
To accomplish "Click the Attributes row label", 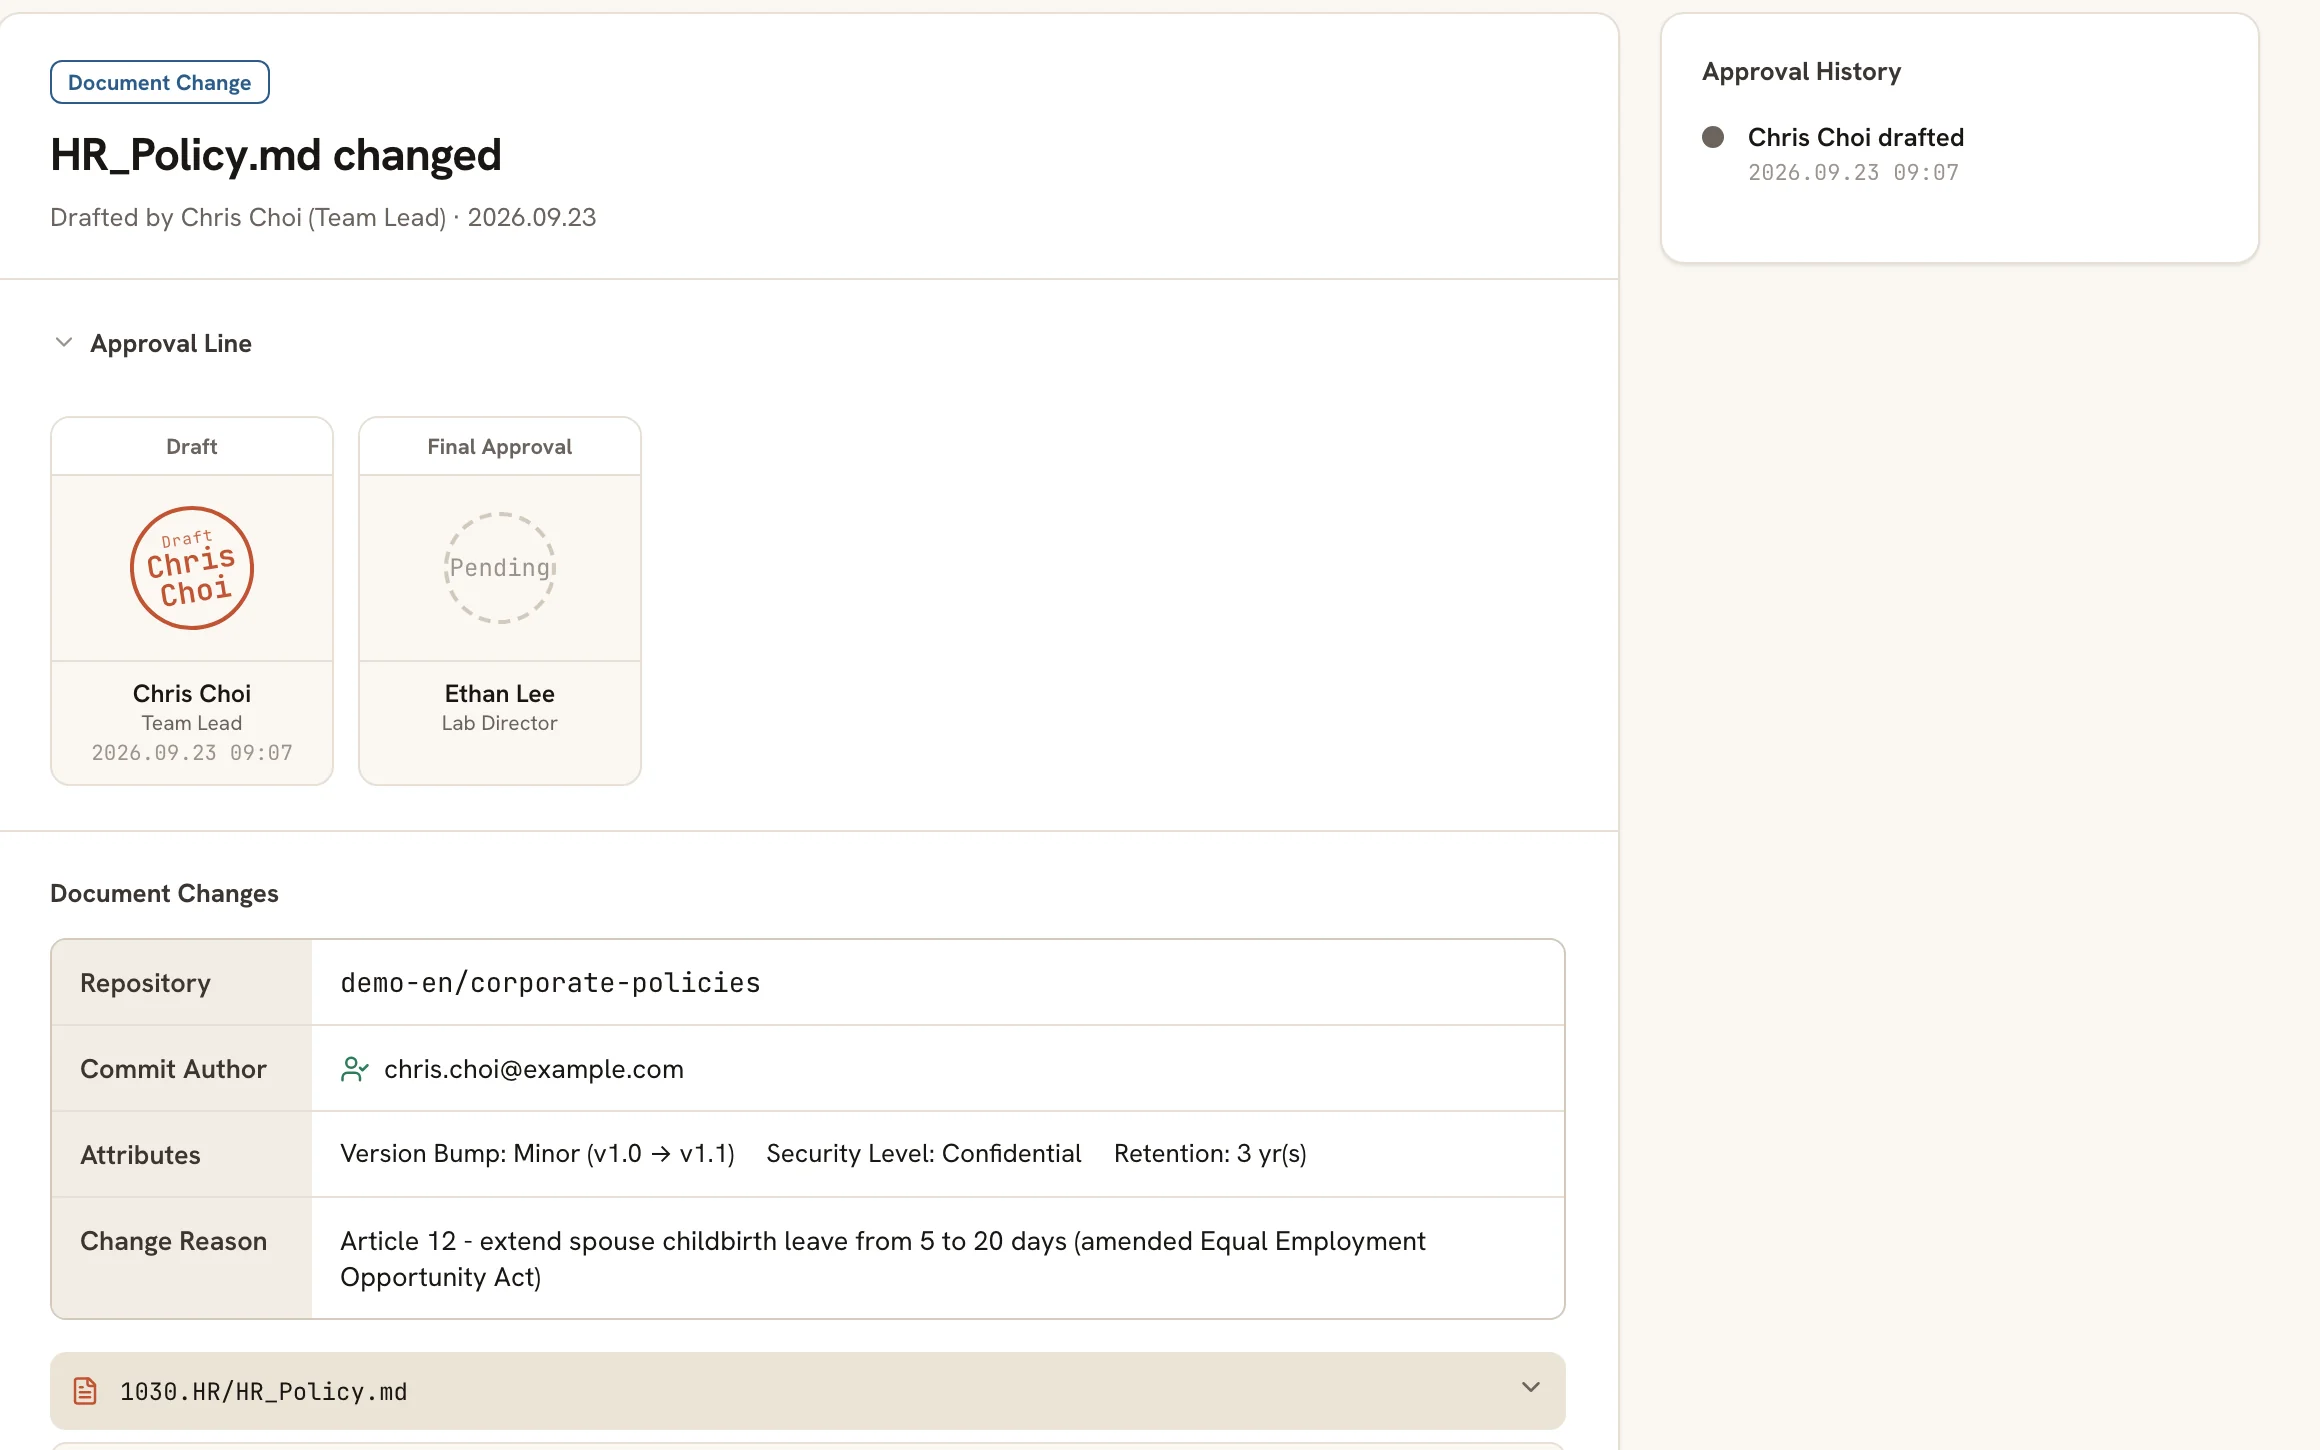I will (x=140, y=1155).
